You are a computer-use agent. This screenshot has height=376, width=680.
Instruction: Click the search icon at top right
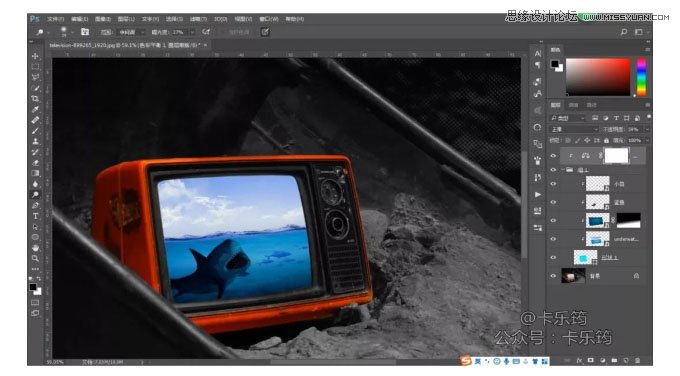624,32
